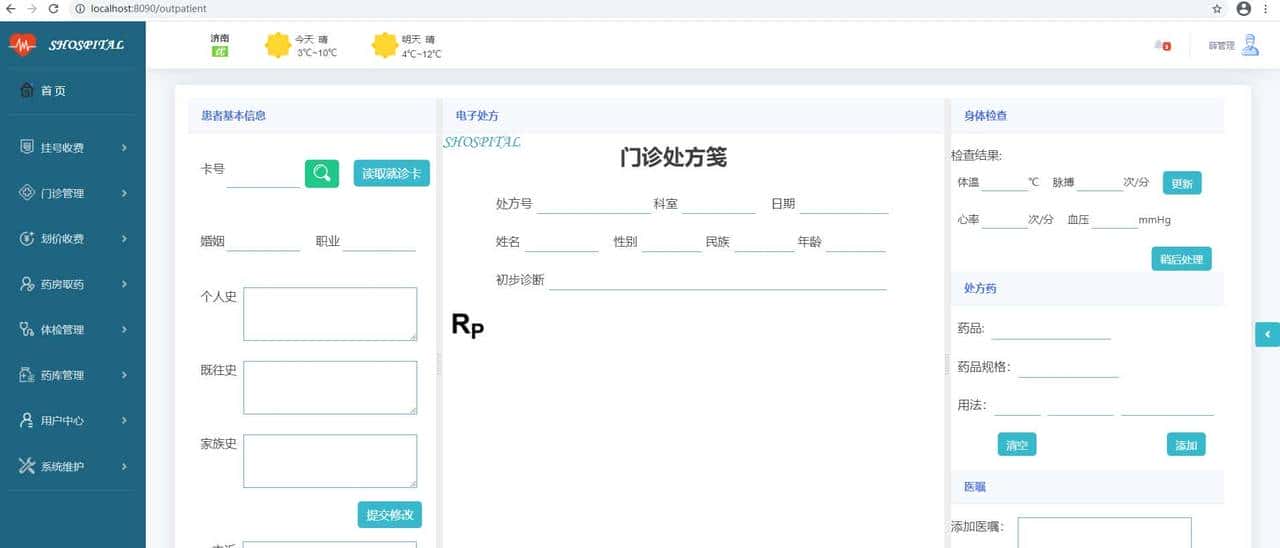Viewport: 1280px width, 548px height.
Task: Click the SHOSPITAL heartbeat logo icon
Action: click(22, 45)
